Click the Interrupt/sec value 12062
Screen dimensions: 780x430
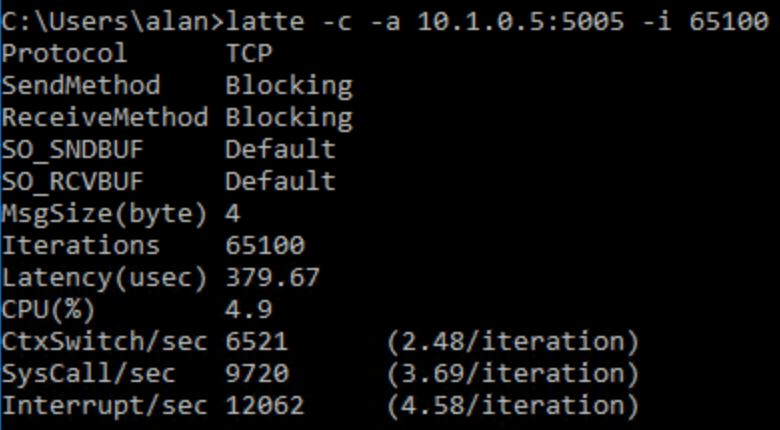(x=265, y=405)
